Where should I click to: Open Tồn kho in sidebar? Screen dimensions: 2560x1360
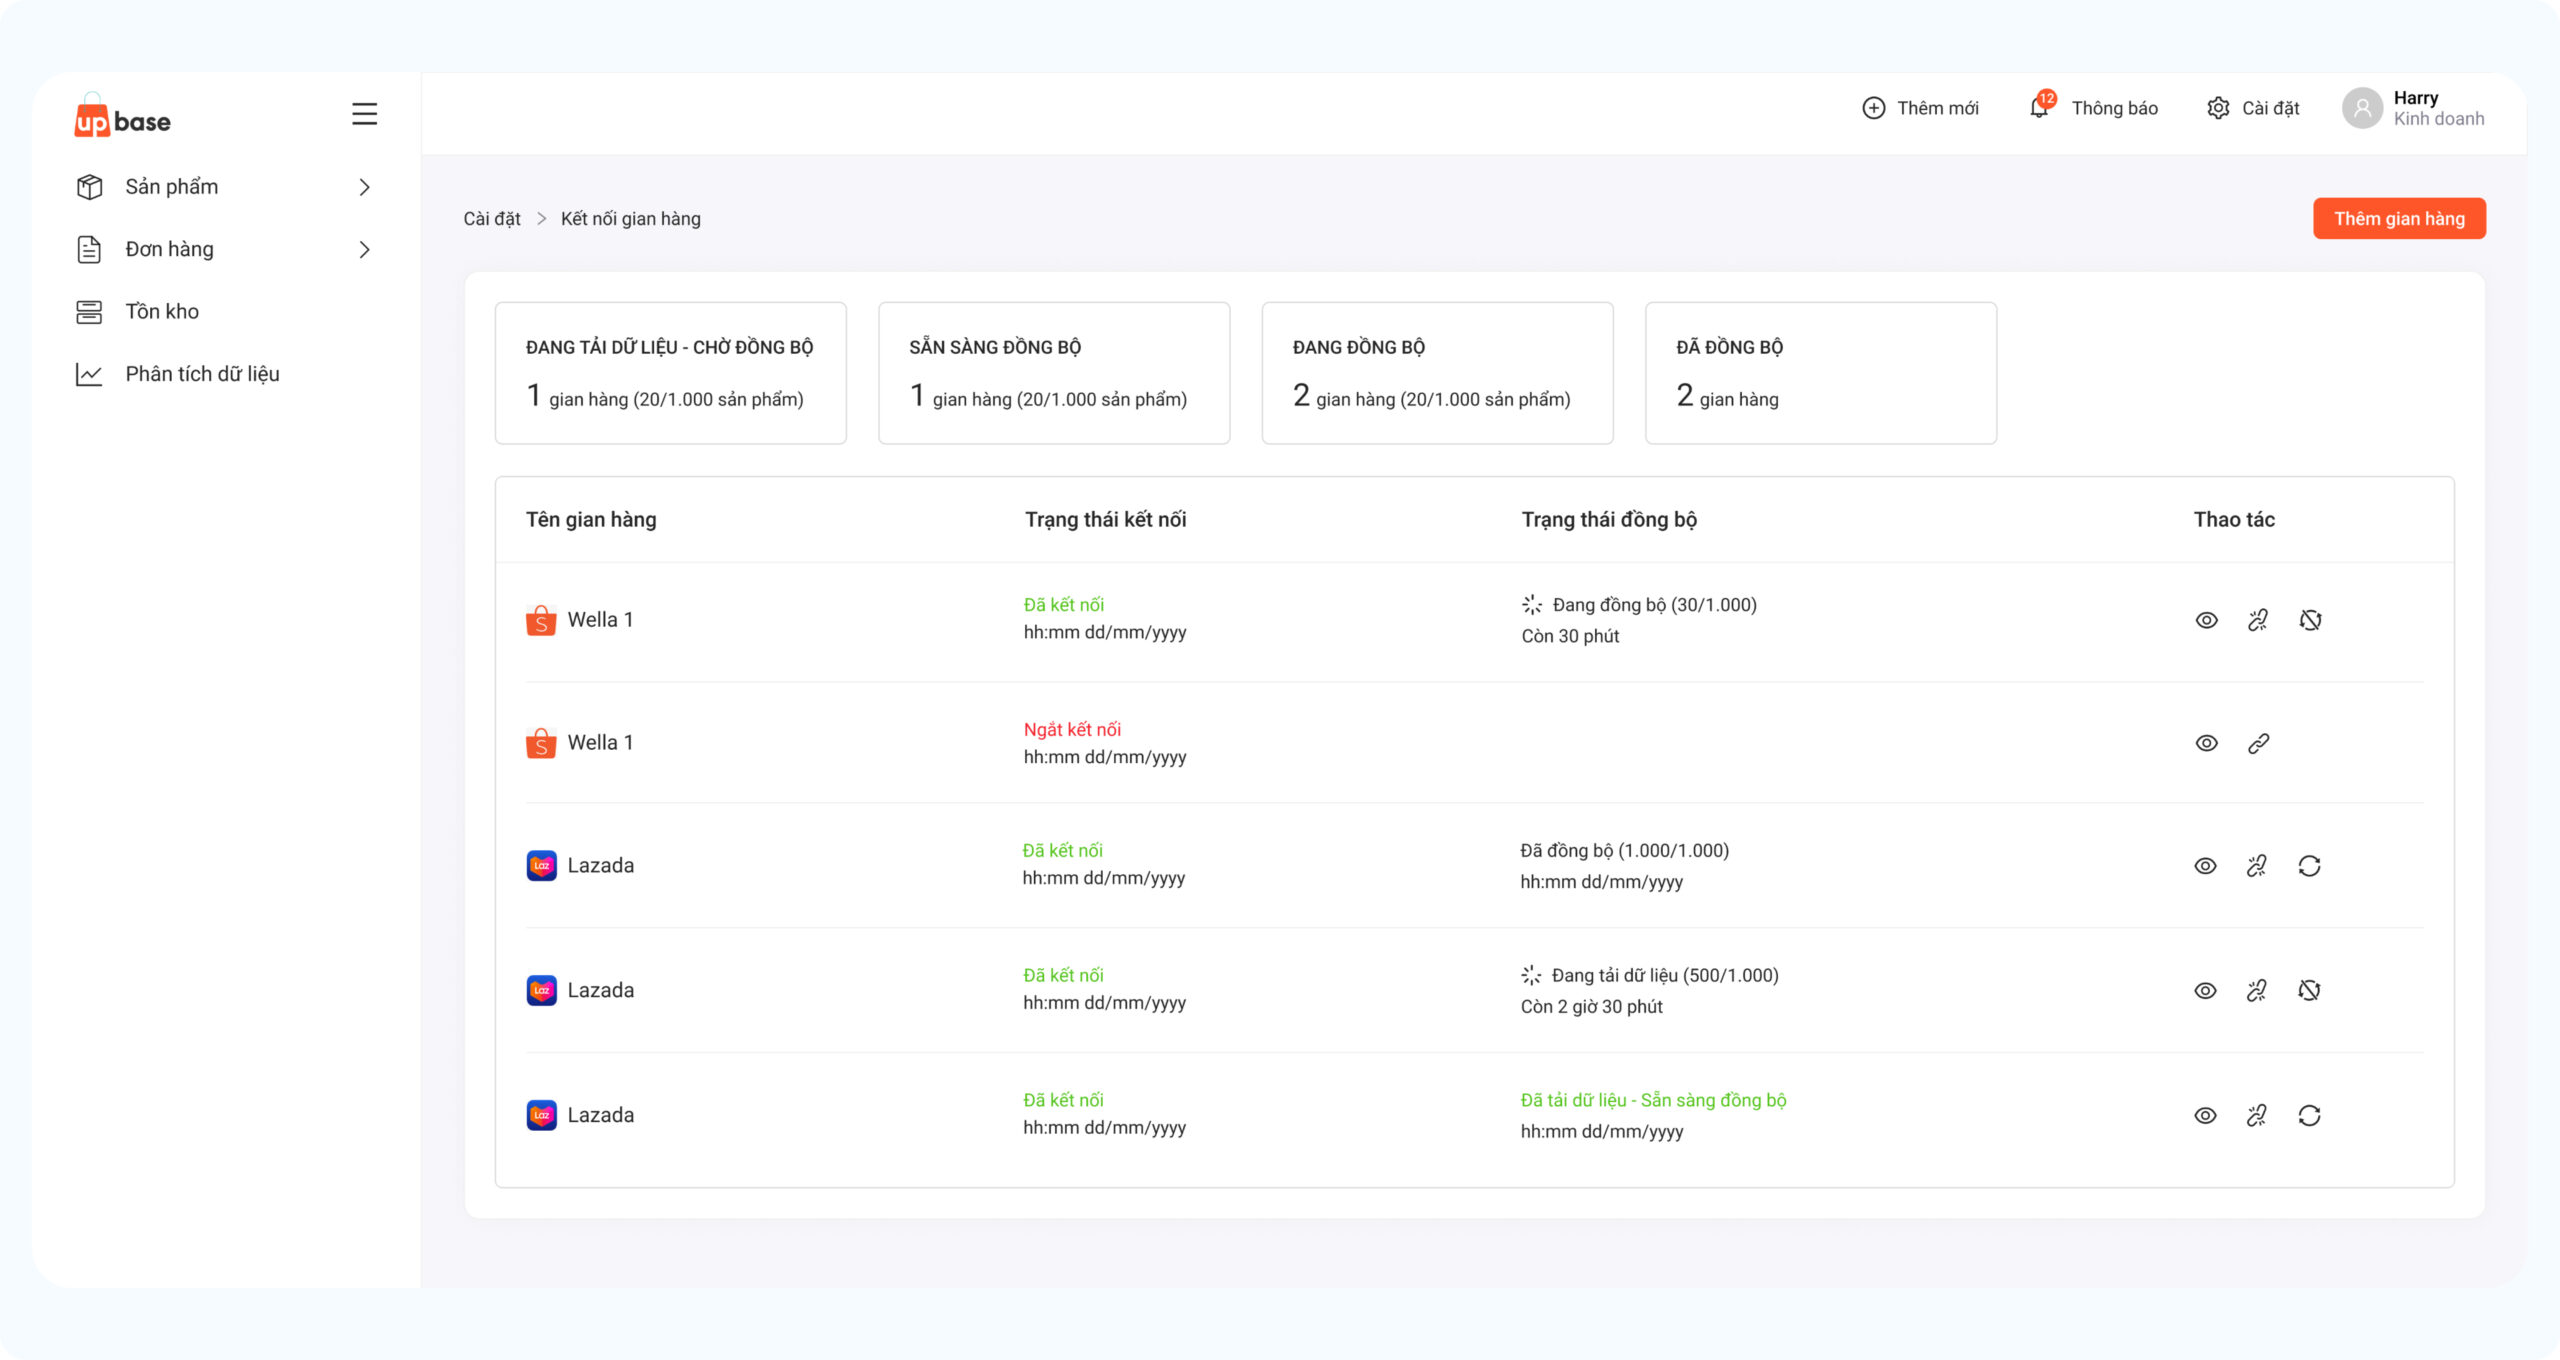pyautogui.click(x=162, y=311)
